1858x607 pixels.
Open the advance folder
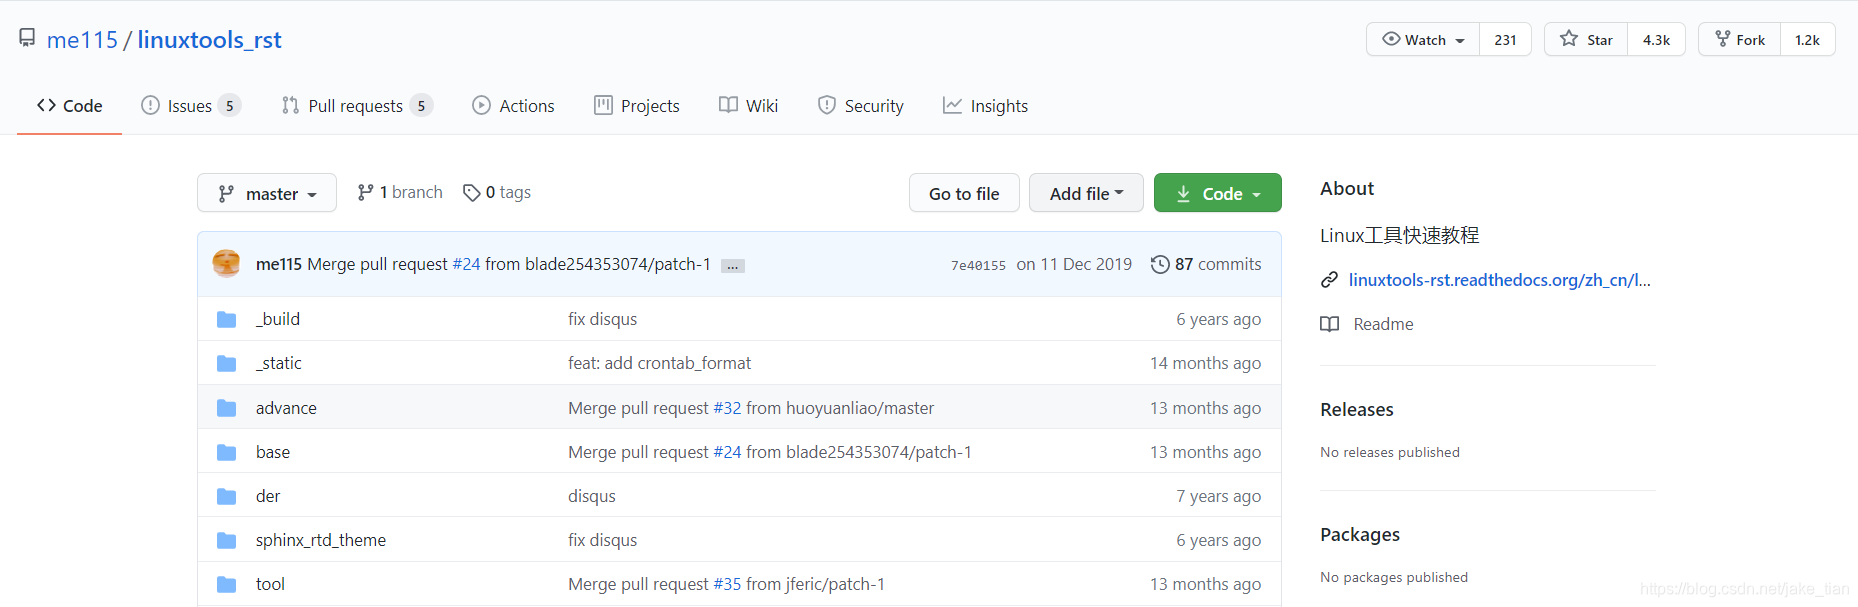(x=286, y=408)
